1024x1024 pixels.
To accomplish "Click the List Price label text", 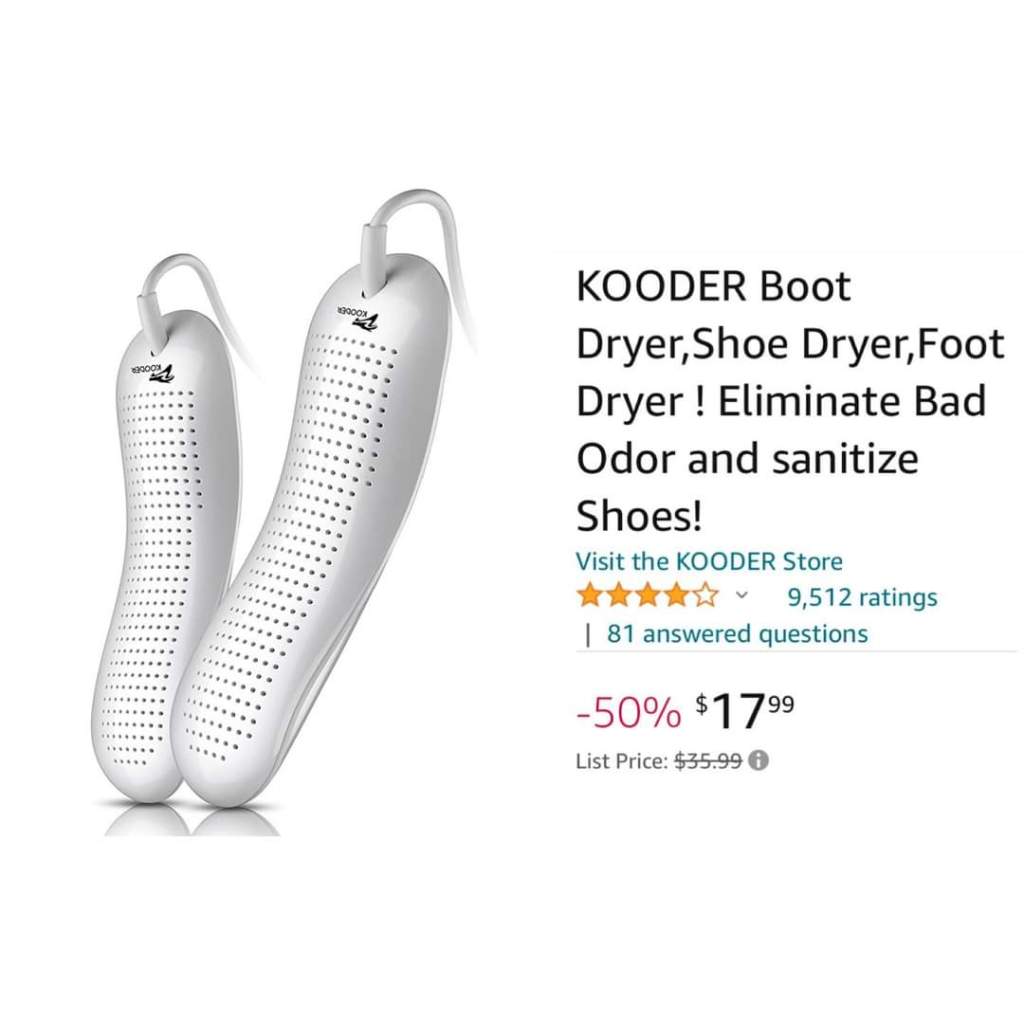I will 622,761.
